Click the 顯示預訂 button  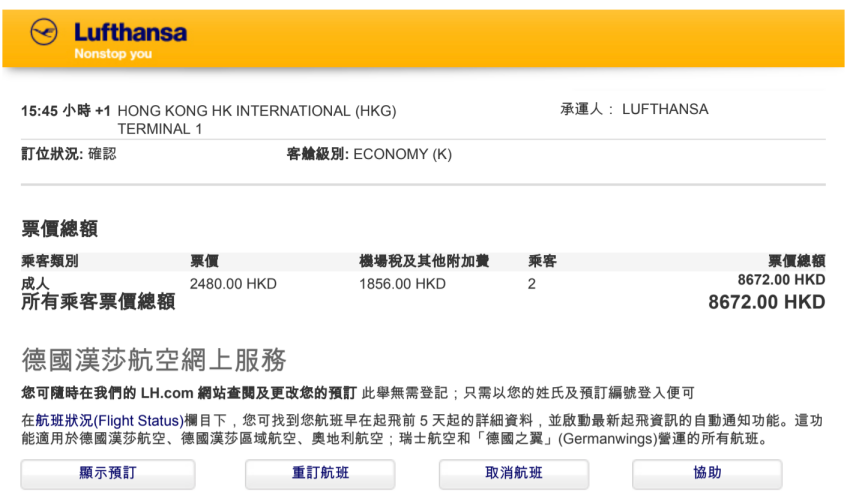(x=108, y=473)
